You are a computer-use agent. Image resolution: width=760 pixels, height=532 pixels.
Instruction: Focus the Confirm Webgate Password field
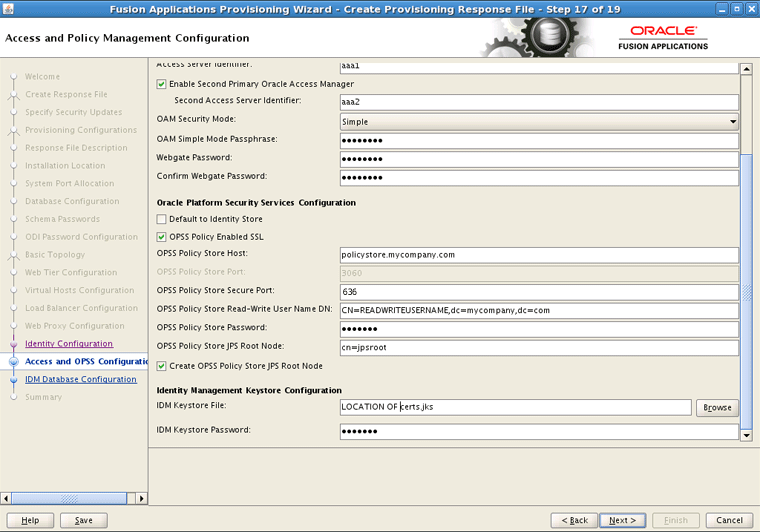click(539, 177)
